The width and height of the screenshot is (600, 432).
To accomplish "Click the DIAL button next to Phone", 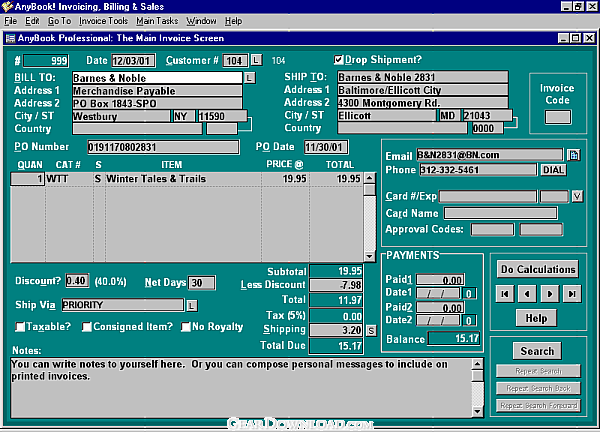I will (553, 170).
